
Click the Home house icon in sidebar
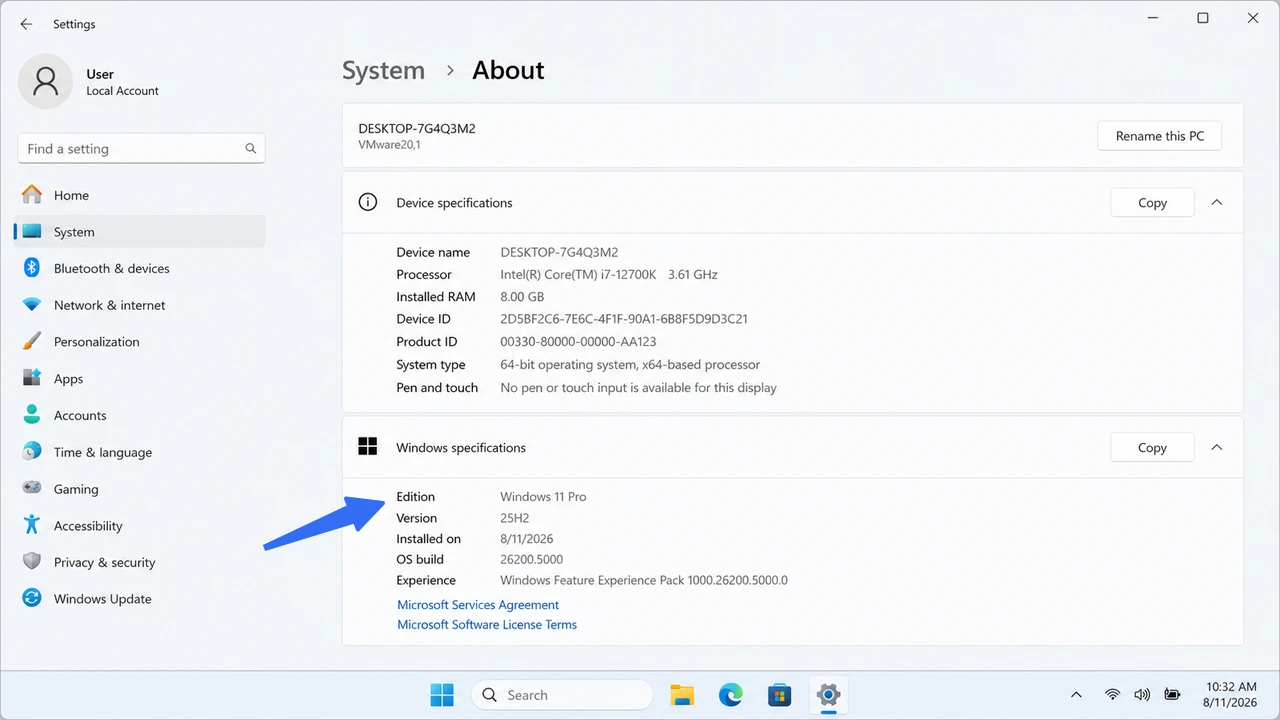(32, 195)
